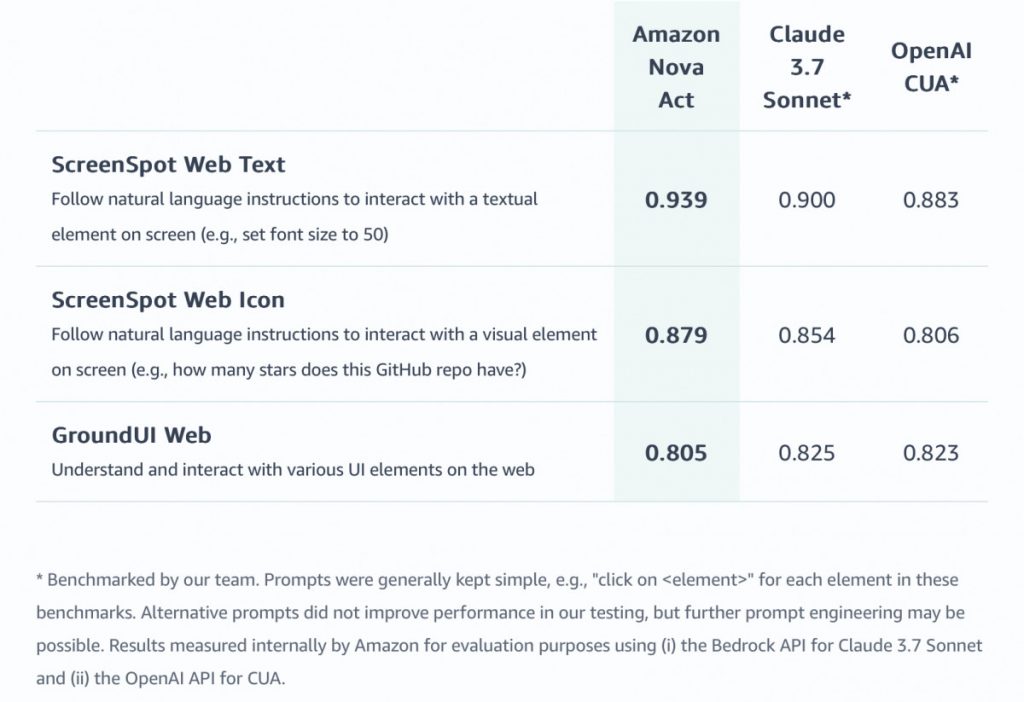Click the 0.883 OpenAI CUA score
This screenshot has height=702, width=1024.
[x=931, y=200]
